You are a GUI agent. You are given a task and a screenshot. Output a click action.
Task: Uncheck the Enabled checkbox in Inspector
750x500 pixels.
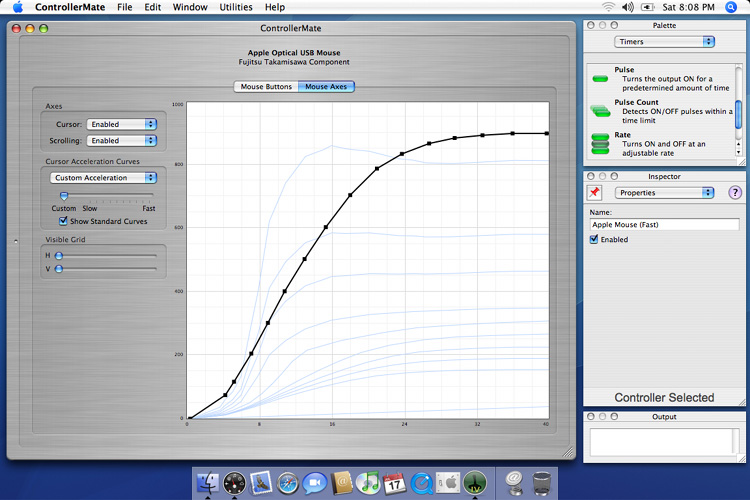coord(594,240)
